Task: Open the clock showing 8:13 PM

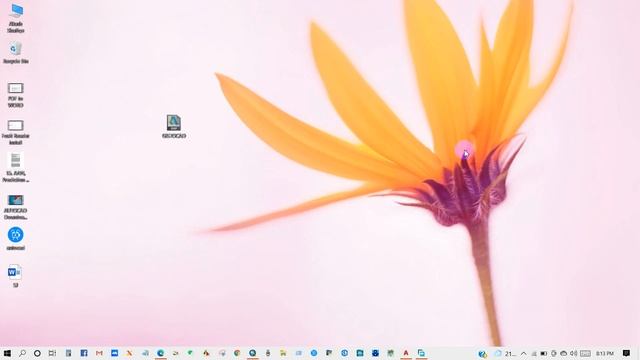Action: tap(605, 353)
